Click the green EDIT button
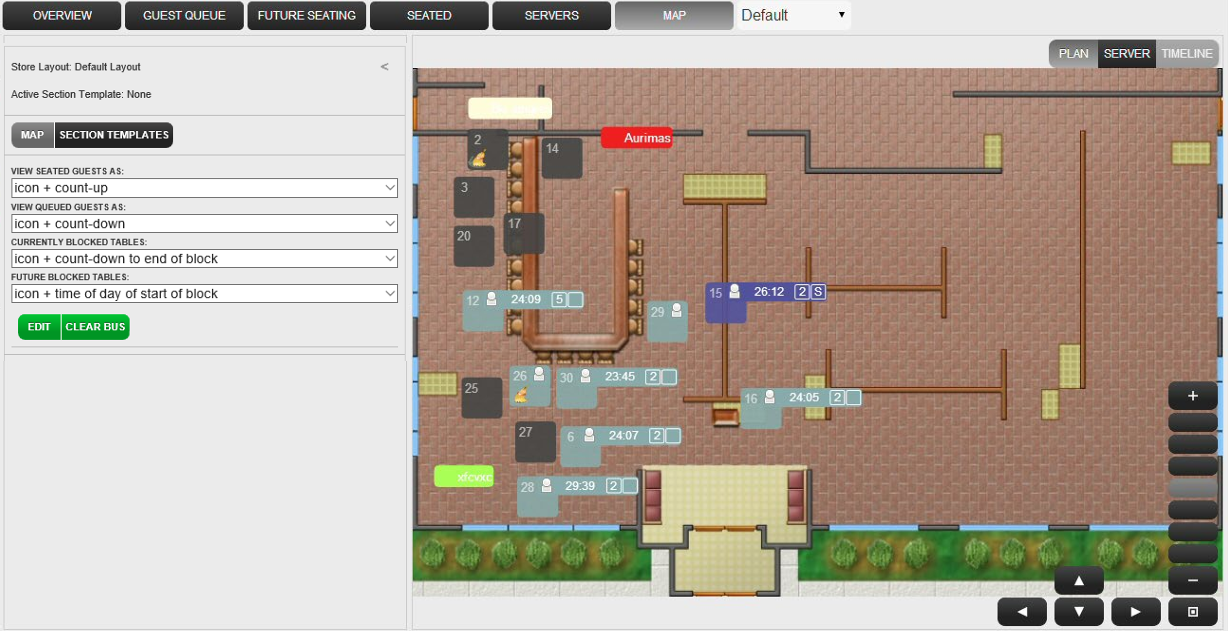Image resolution: width=1228 pixels, height=637 pixels. click(x=39, y=327)
